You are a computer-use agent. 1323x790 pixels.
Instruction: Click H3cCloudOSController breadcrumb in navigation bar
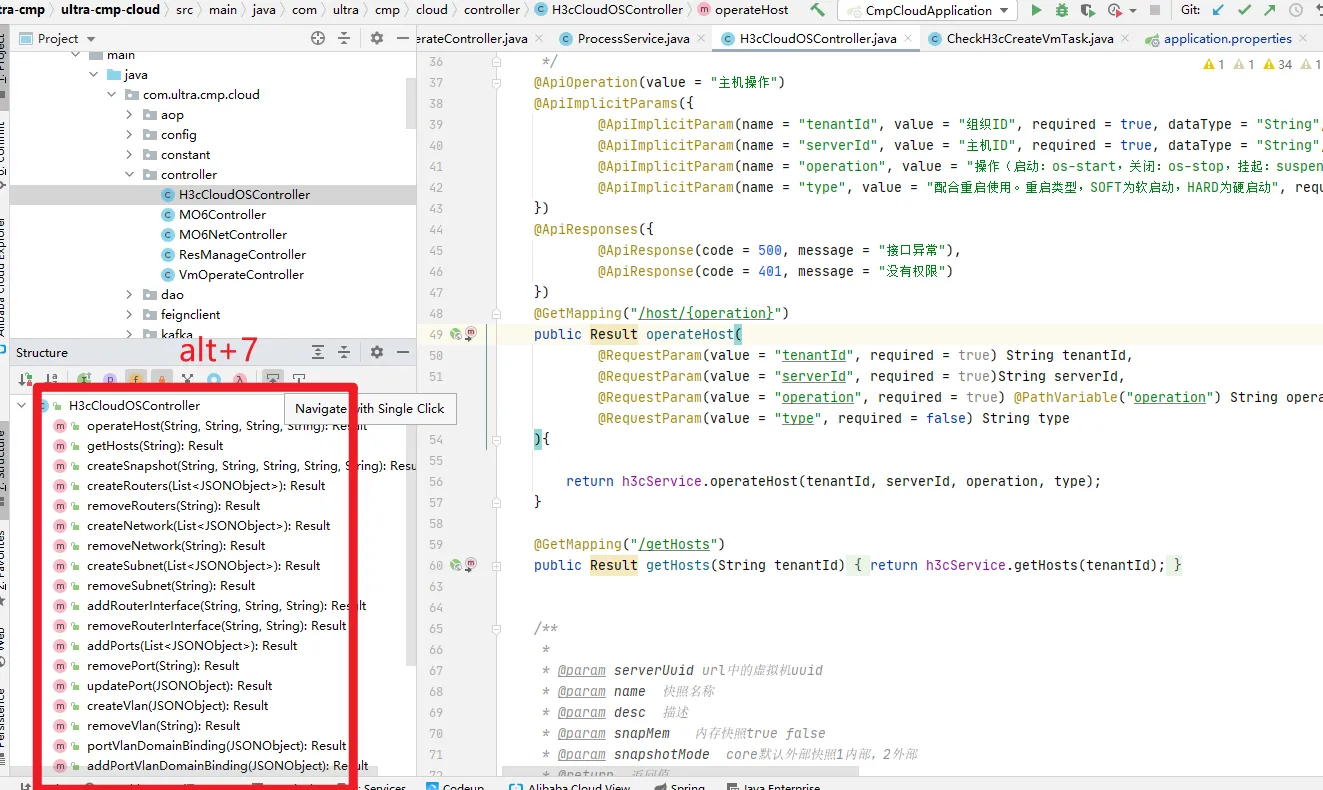(x=610, y=10)
